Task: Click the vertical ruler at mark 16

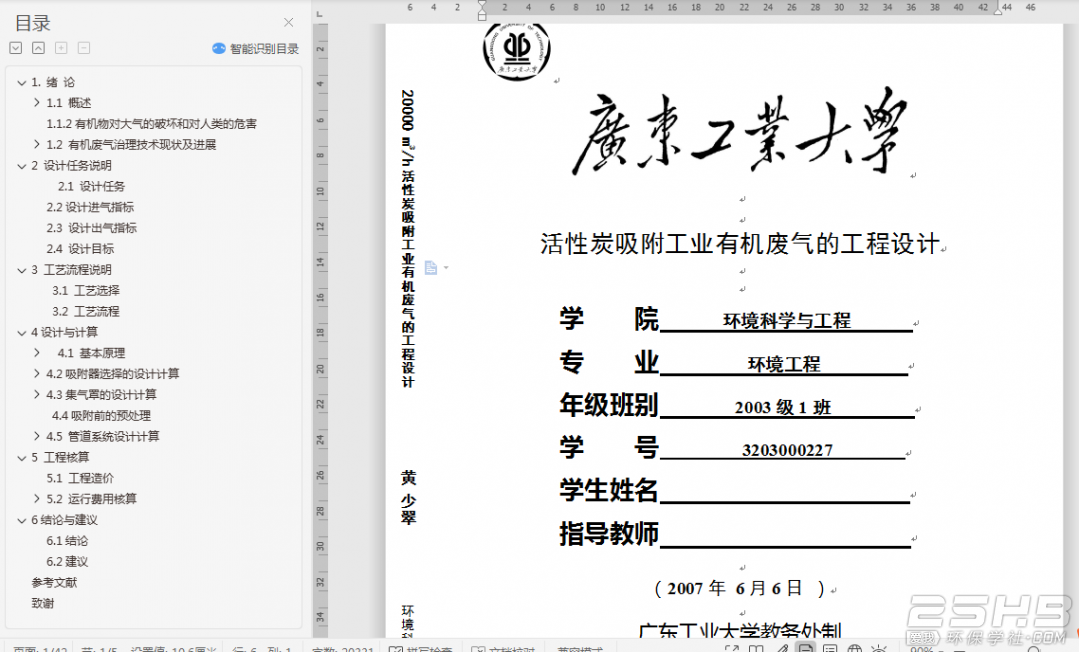Action: tap(320, 297)
